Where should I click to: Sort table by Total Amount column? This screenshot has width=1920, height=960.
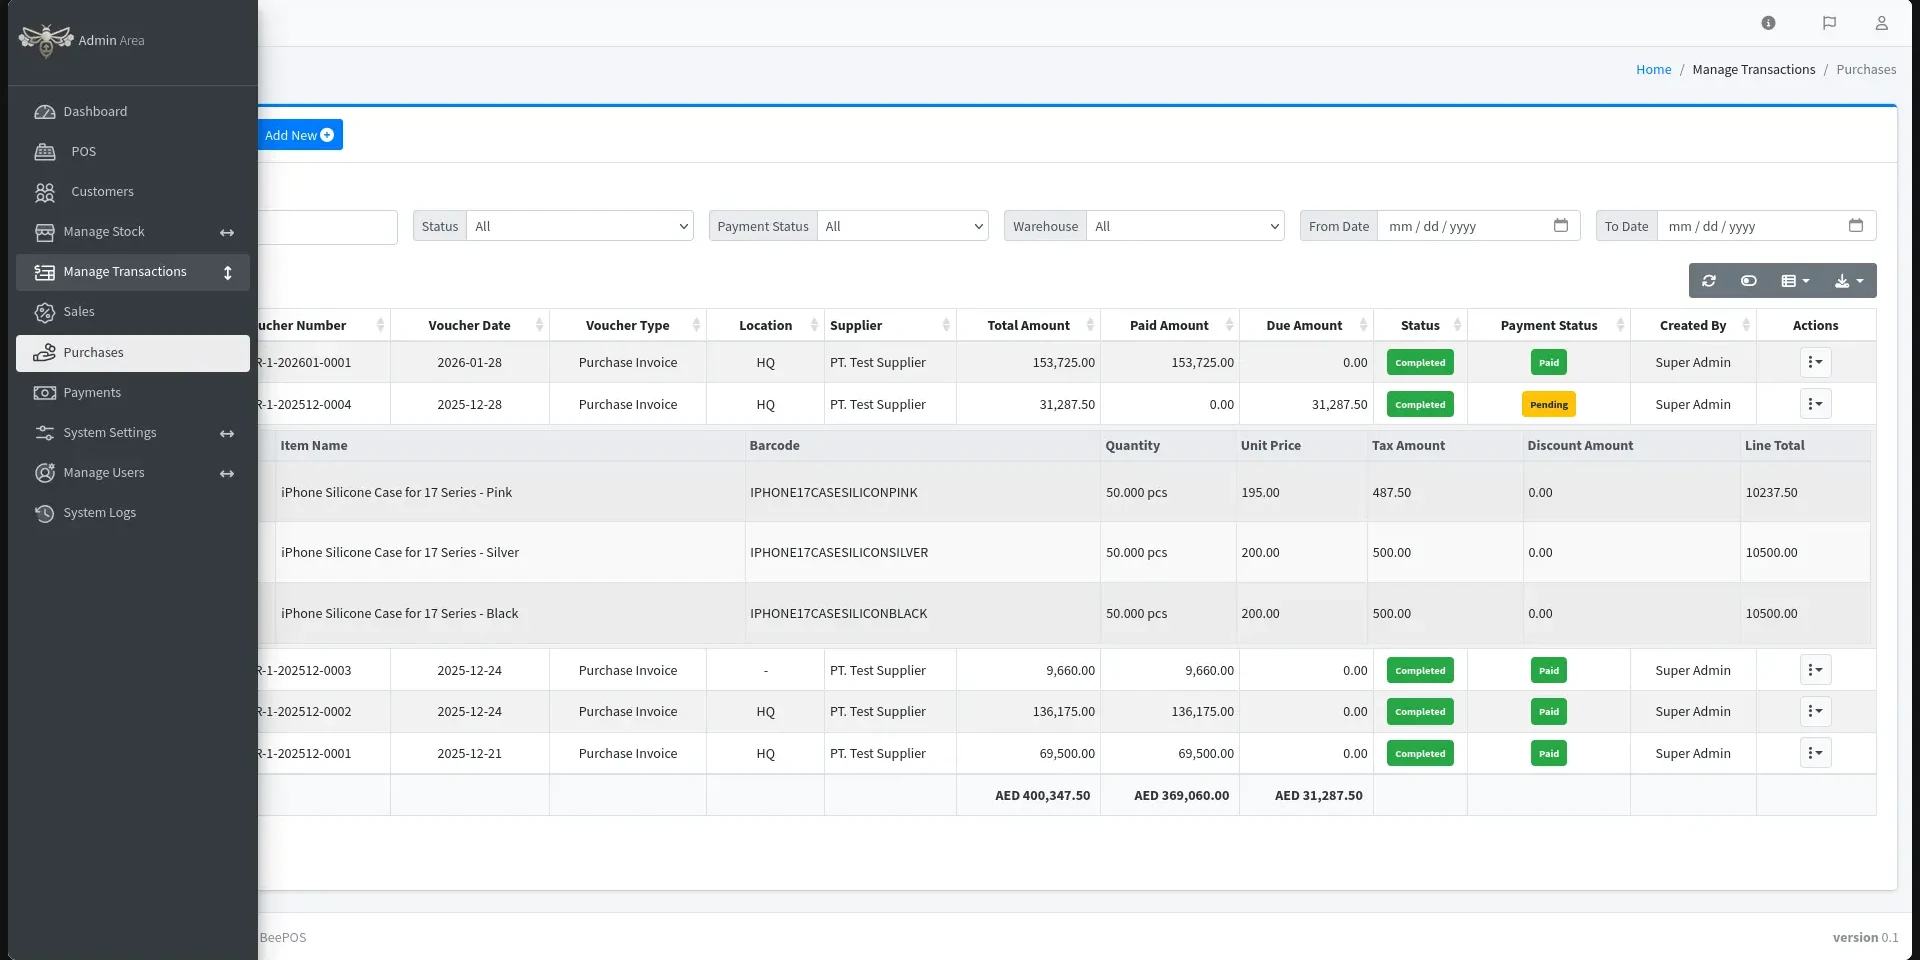click(1028, 326)
